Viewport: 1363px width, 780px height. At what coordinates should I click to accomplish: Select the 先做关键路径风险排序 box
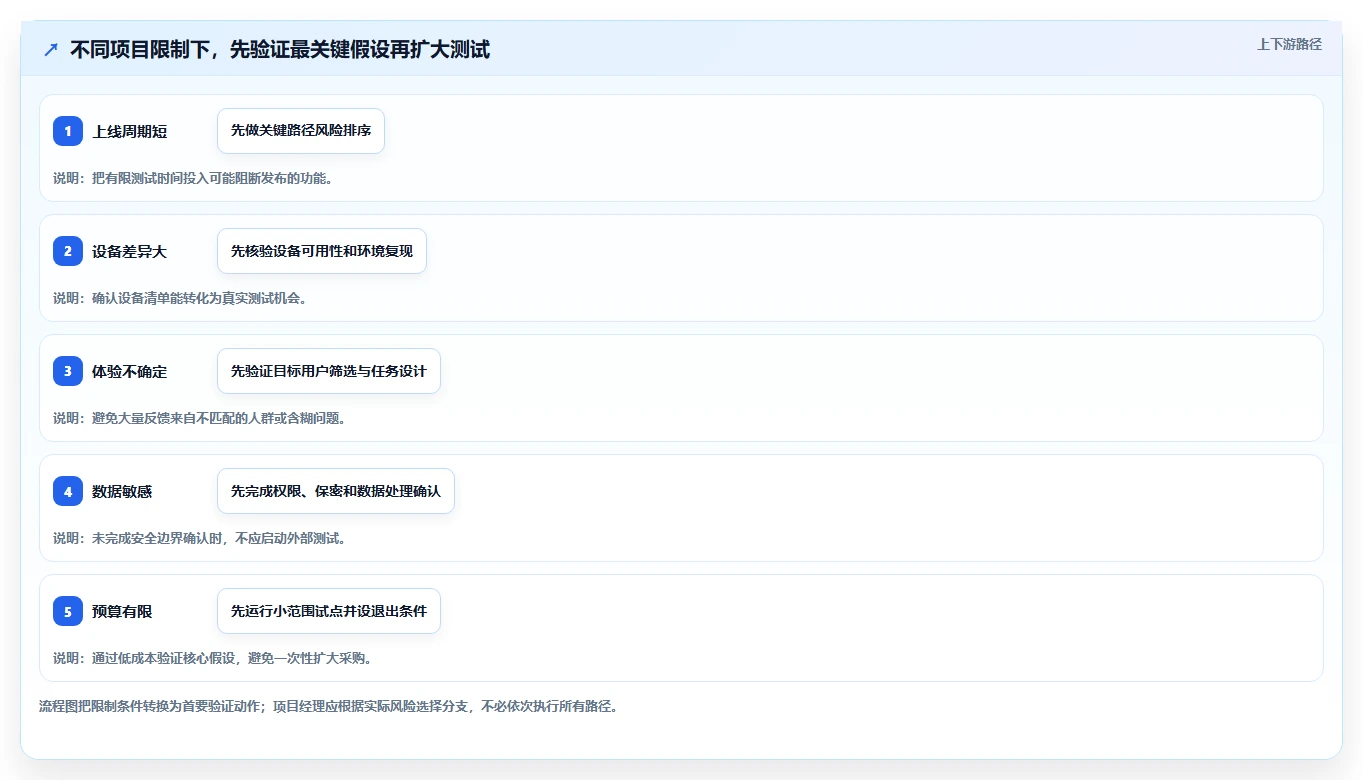(x=301, y=131)
